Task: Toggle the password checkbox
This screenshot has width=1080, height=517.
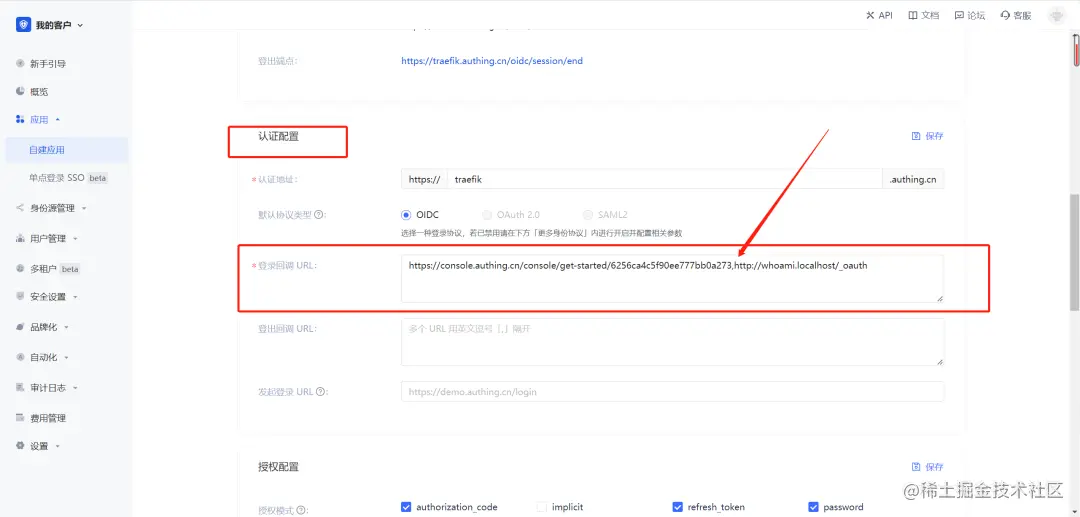Action: coord(813,507)
